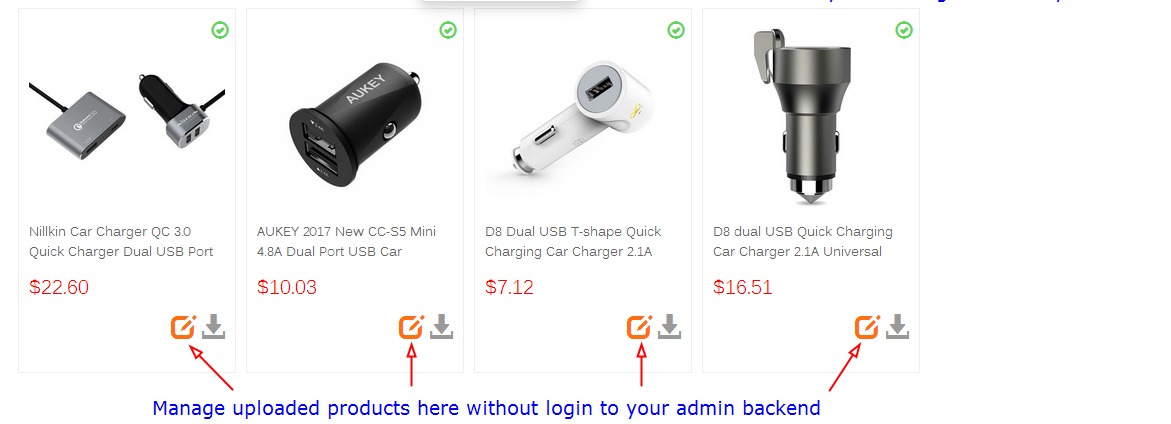
Task: Toggle green checkmark on D8 T-shape card
Action: pyautogui.click(x=675, y=30)
